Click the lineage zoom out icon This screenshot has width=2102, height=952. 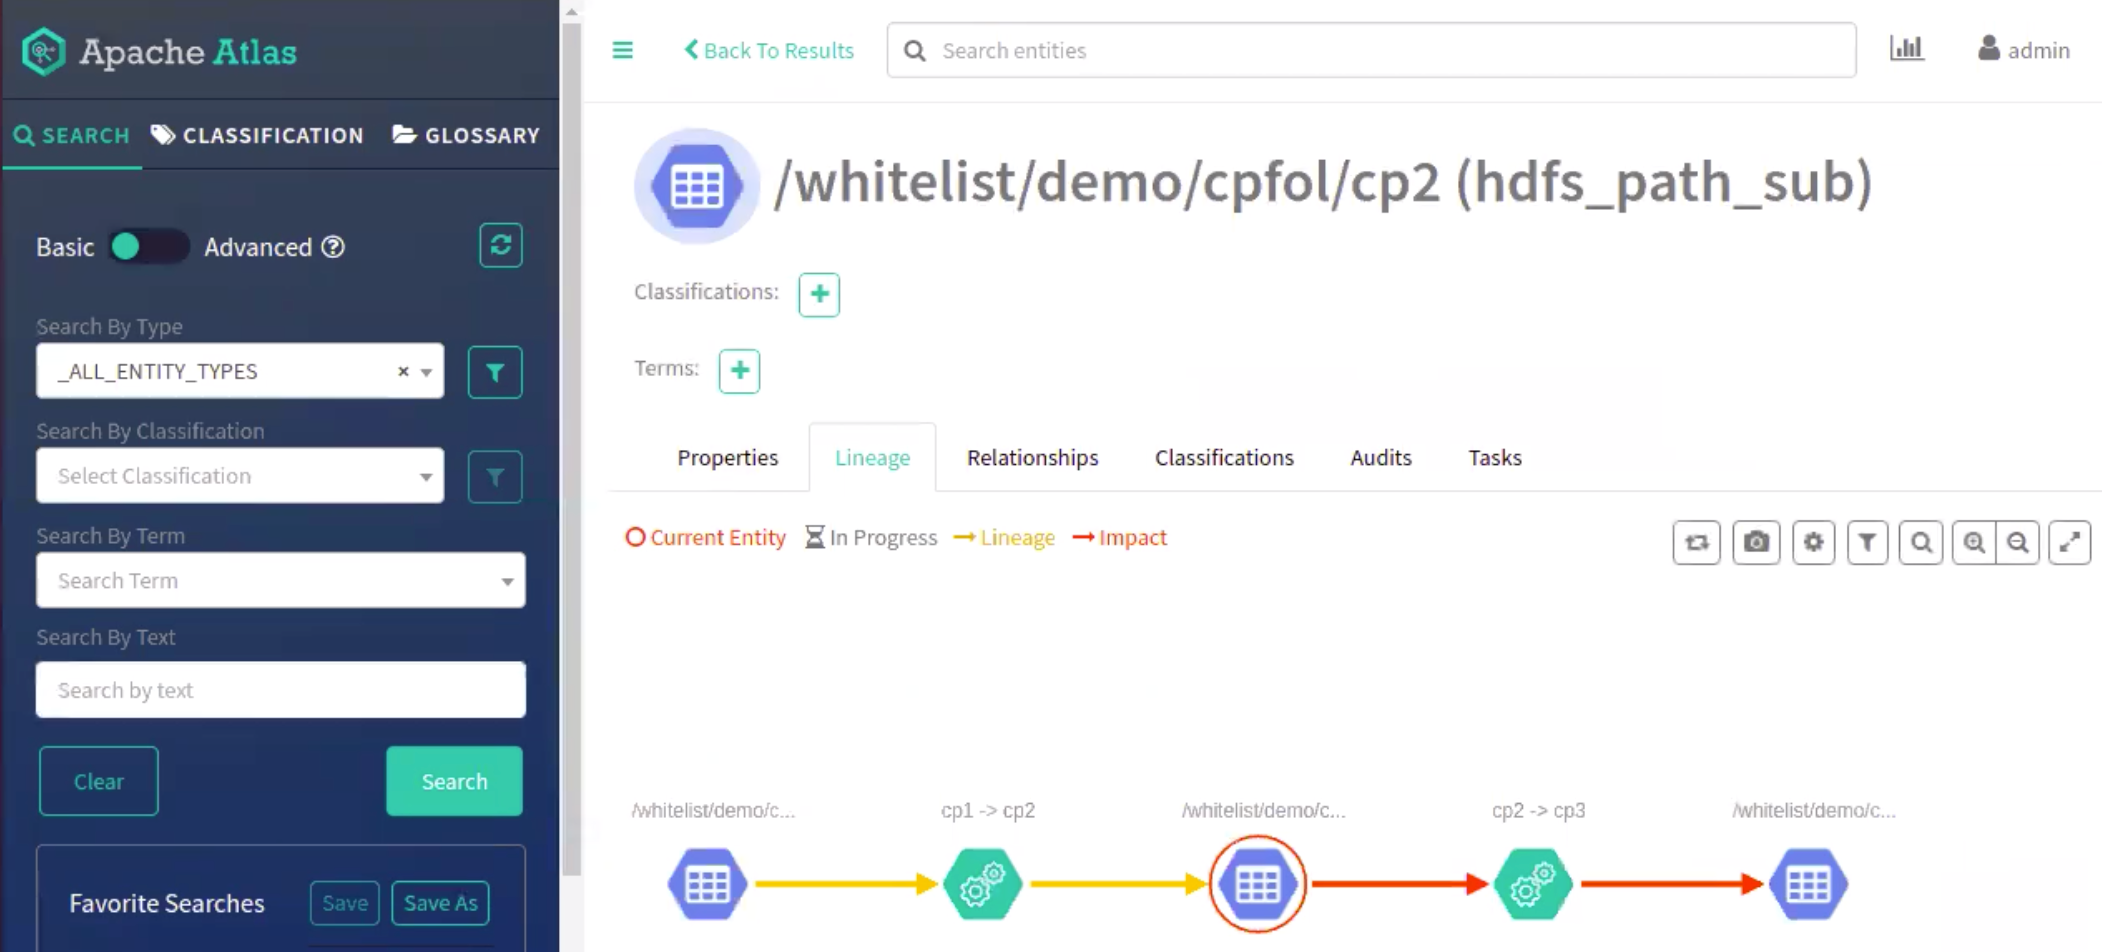[x=2018, y=542]
